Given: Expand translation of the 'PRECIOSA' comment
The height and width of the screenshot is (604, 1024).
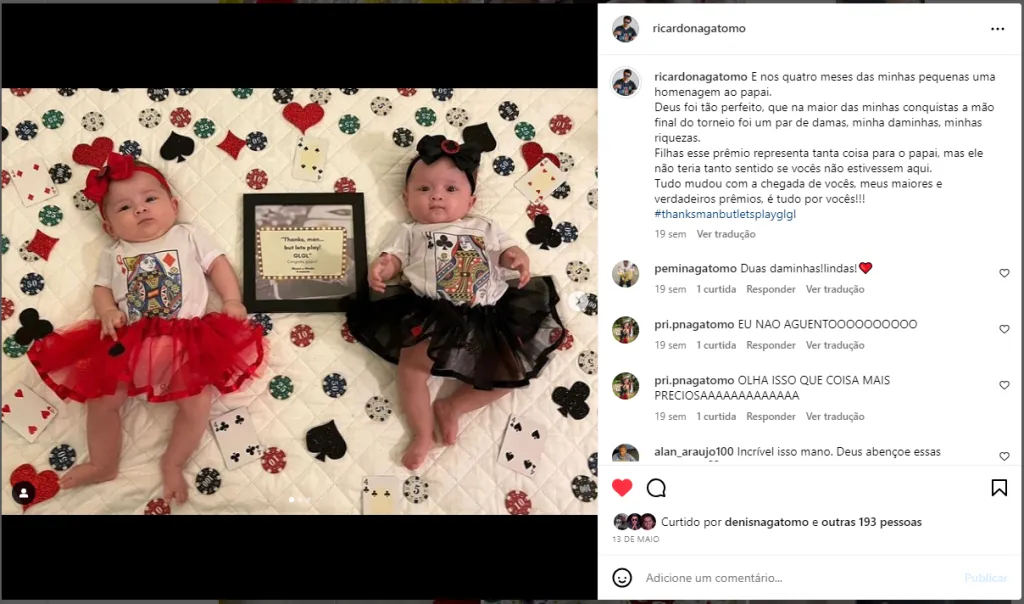Looking at the screenshot, I should click(835, 417).
